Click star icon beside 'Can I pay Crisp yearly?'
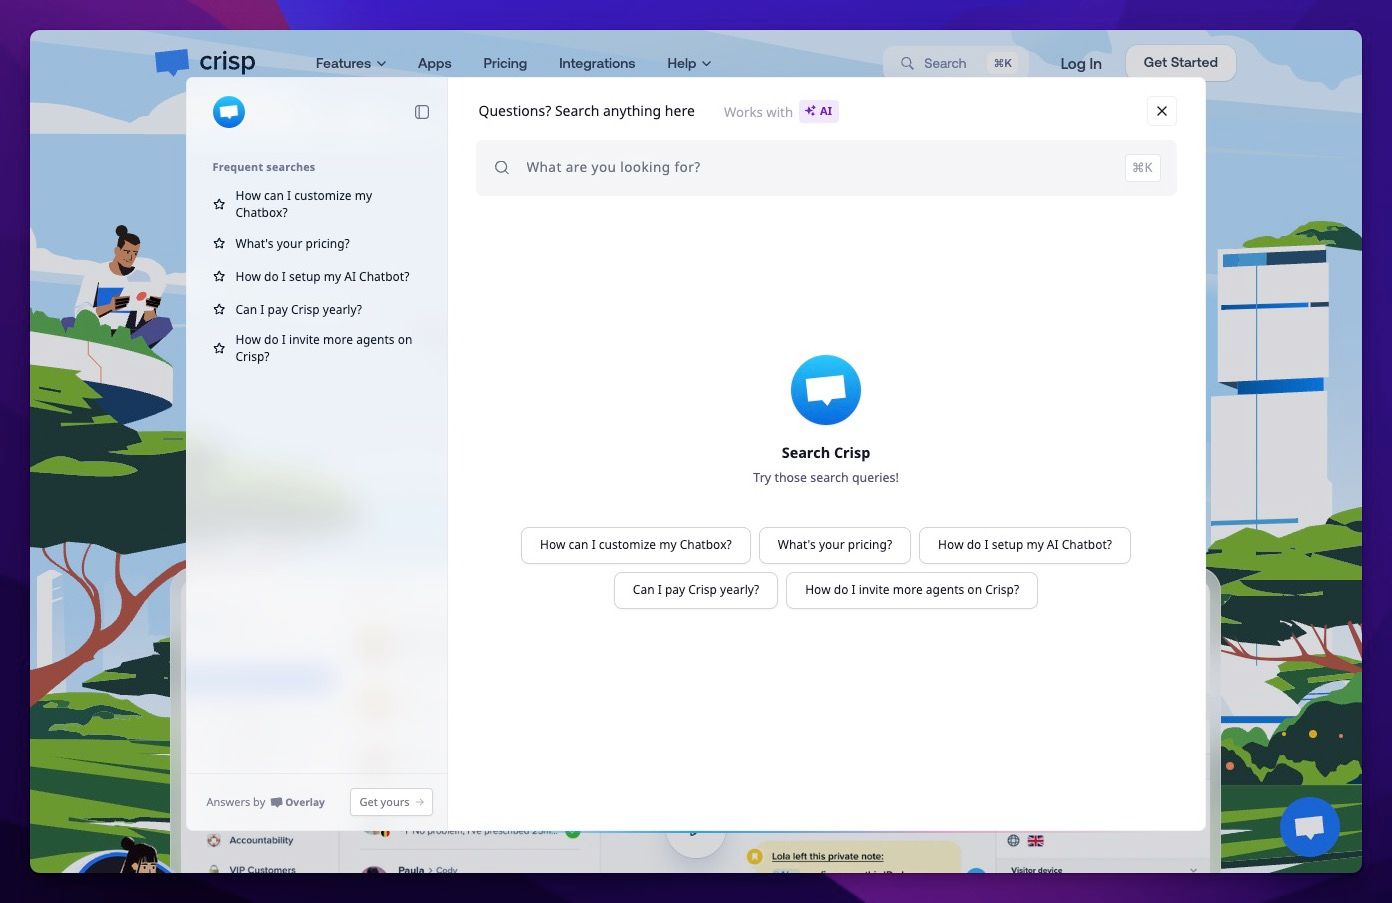Viewport: 1392px width, 903px height. (219, 309)
